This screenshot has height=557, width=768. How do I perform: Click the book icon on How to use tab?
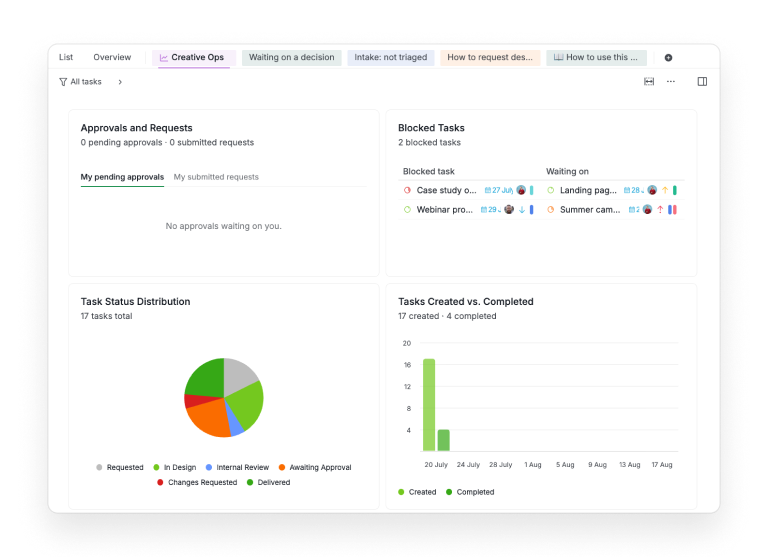coord(558,57)
